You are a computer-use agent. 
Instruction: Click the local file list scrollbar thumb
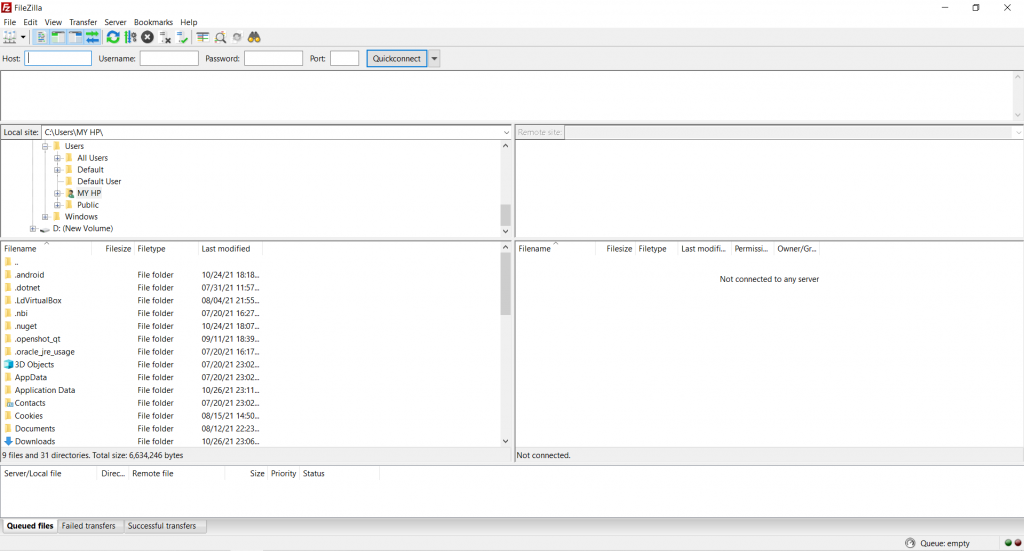[x=505, y=284]
